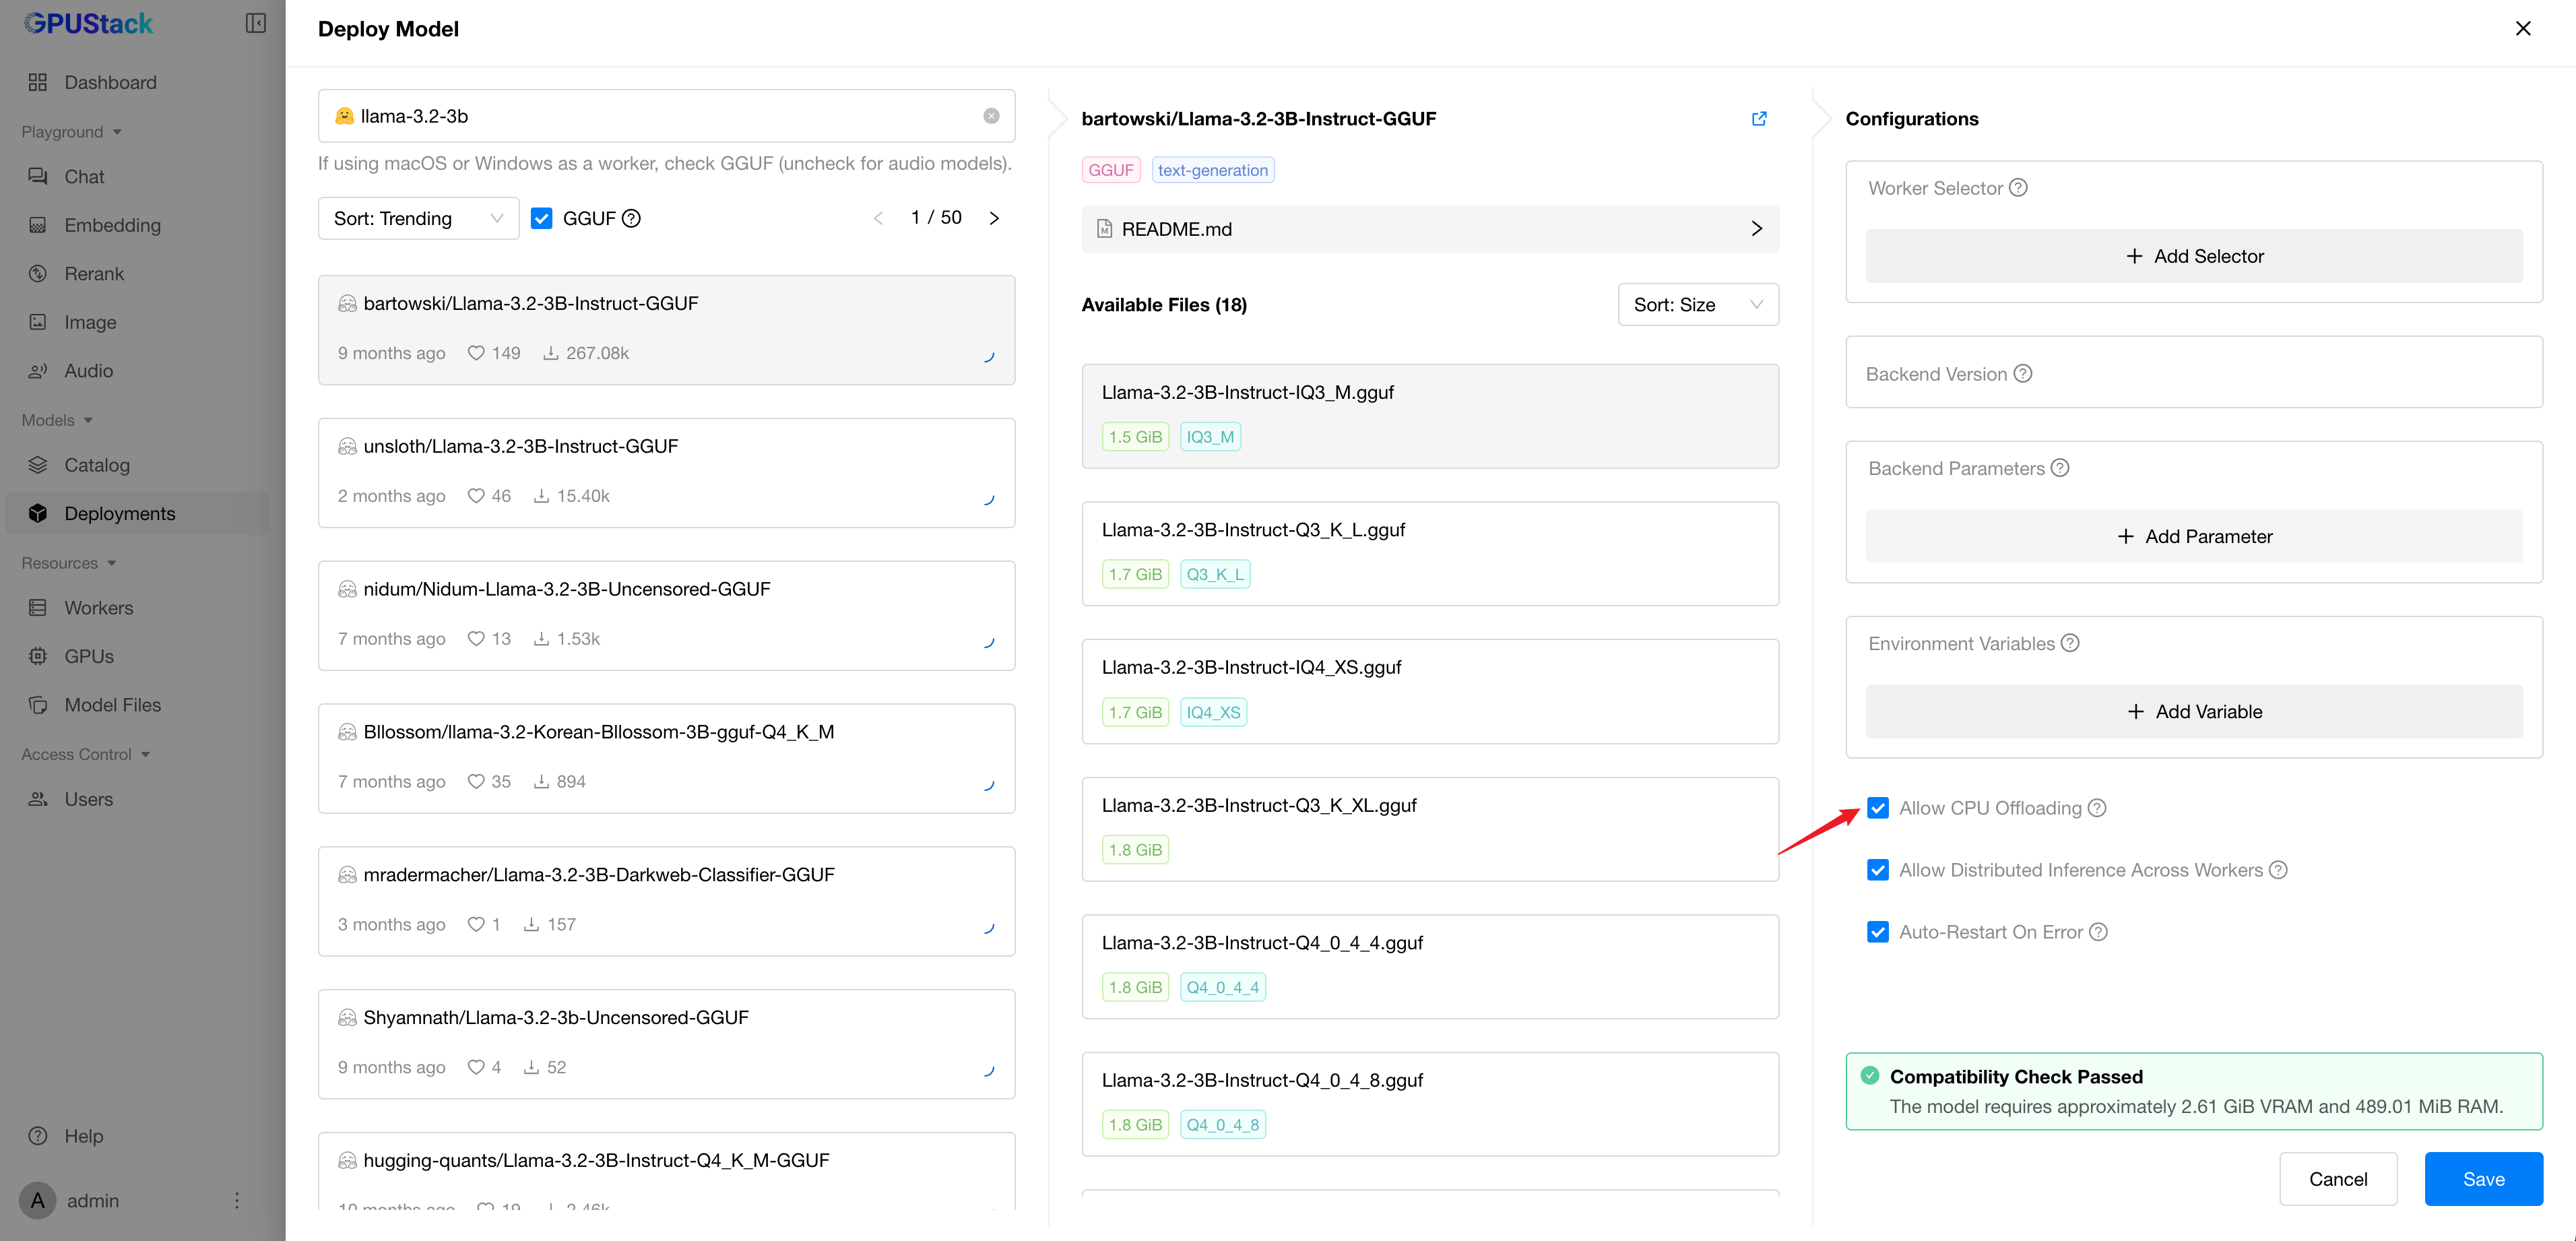Click the Dashboard sidebar icon
2576x1241 pixels.
[x=38, y=82]
